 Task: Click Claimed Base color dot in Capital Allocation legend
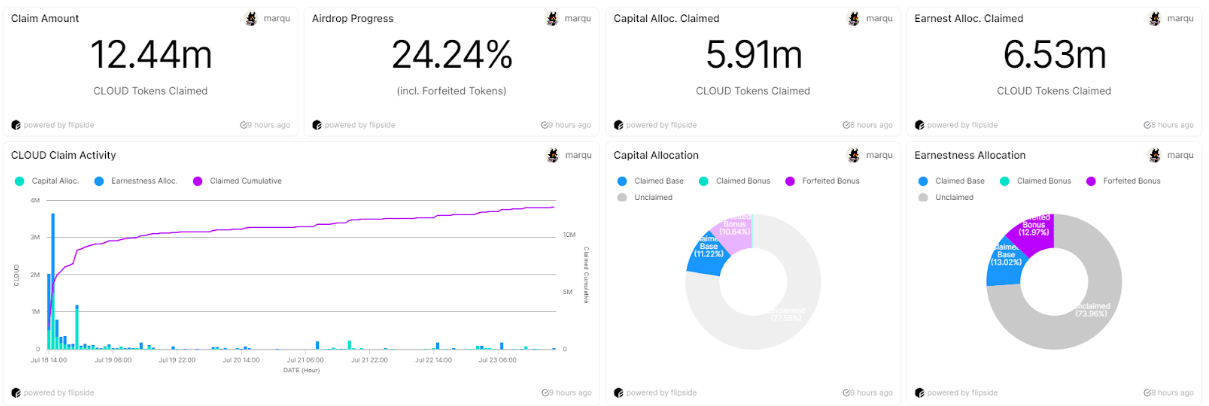[623, 181]
